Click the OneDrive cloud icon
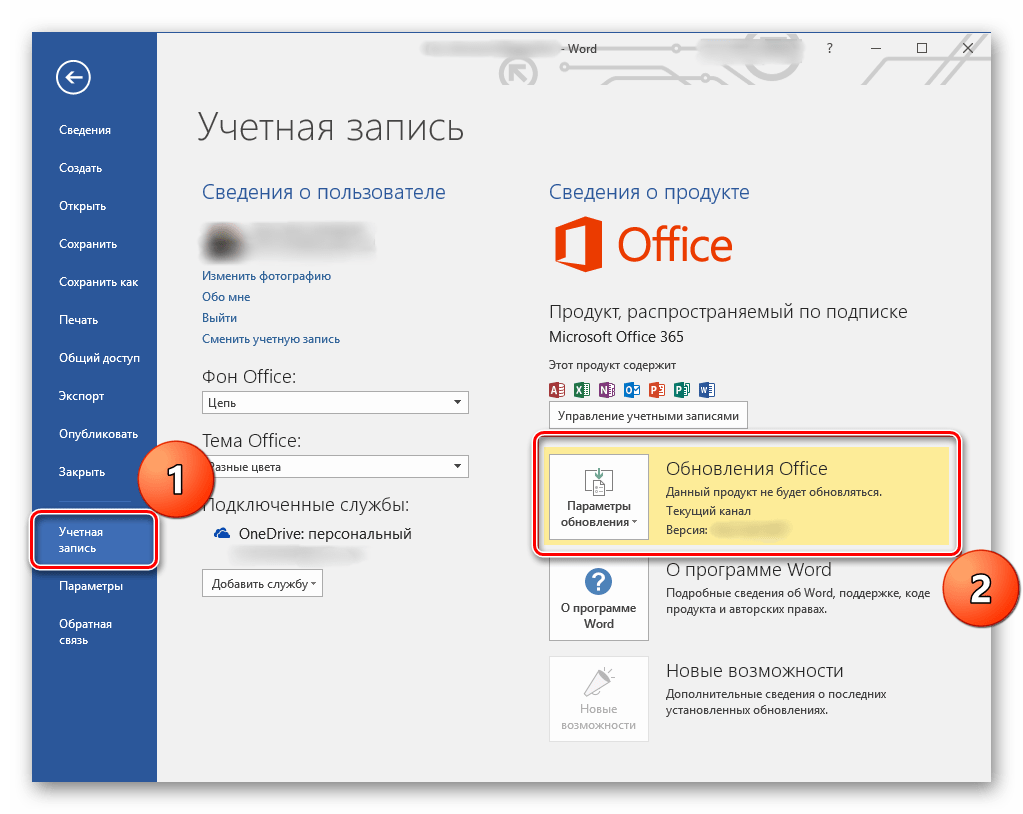The image size is (1023, 814). (x=222, y=534)
